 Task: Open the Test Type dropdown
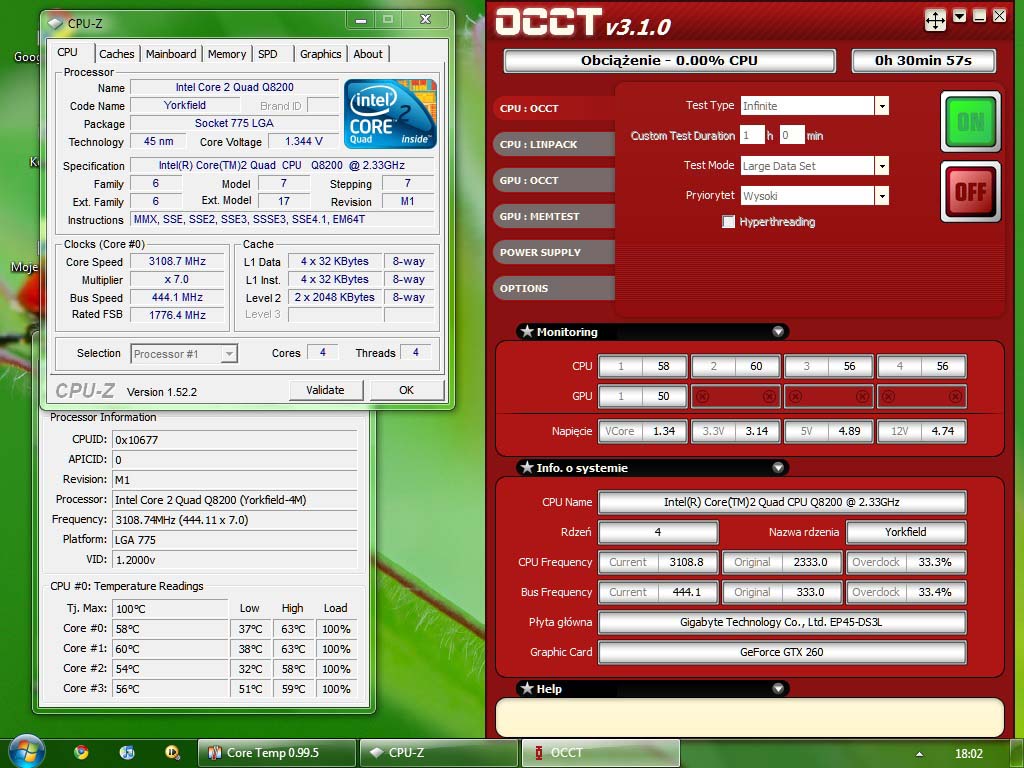(x=881, y=106)
